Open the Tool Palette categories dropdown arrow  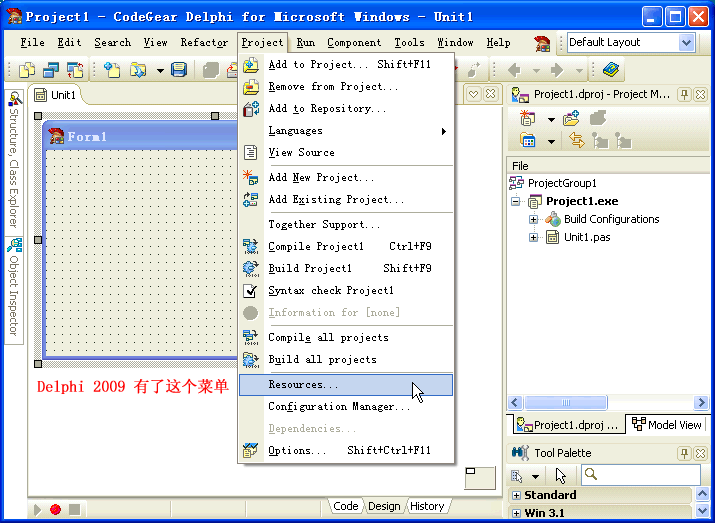pos(535,477)
